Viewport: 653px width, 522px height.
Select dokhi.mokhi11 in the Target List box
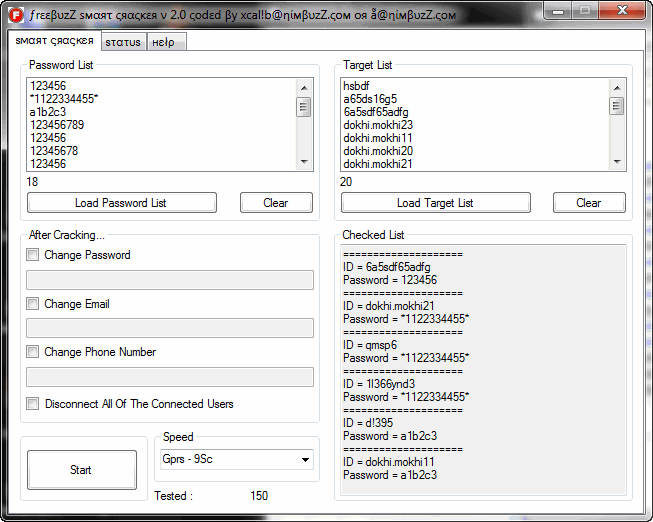378,138
